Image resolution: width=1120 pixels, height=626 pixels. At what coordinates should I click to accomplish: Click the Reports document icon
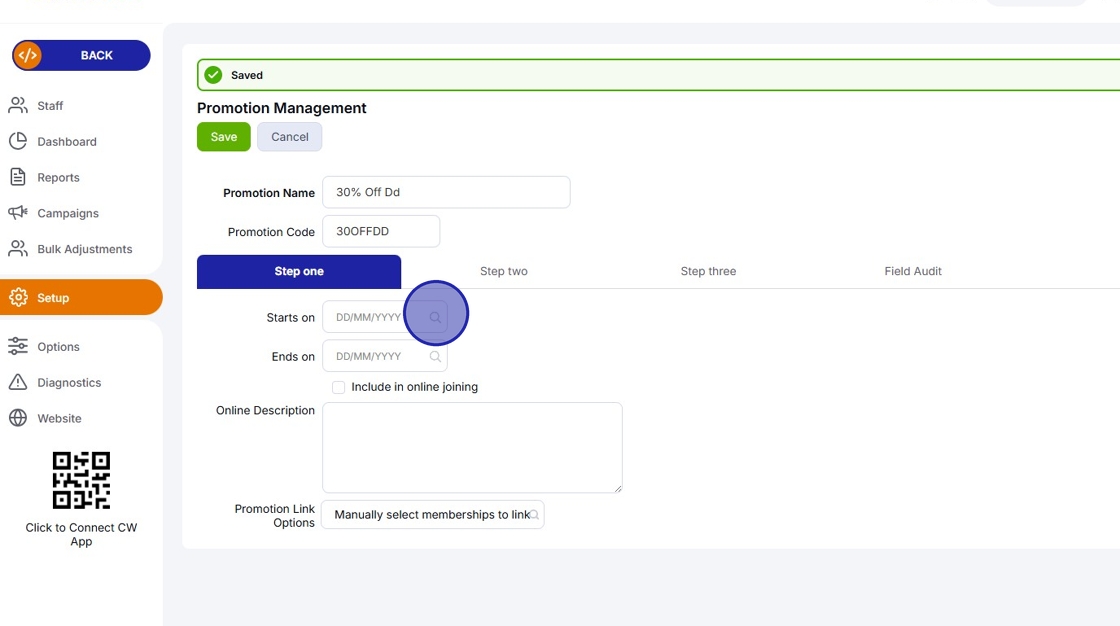click(x=18, y=177)
